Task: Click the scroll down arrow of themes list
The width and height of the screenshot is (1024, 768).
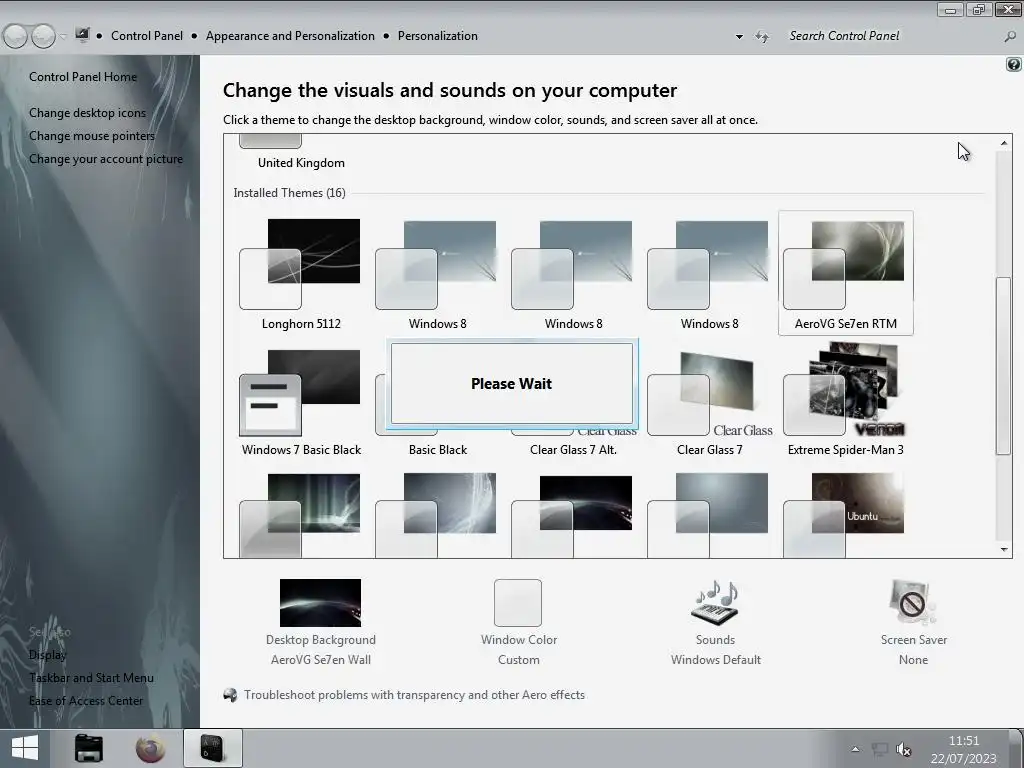Action: pyautogui.click(x=1004, y=549)
